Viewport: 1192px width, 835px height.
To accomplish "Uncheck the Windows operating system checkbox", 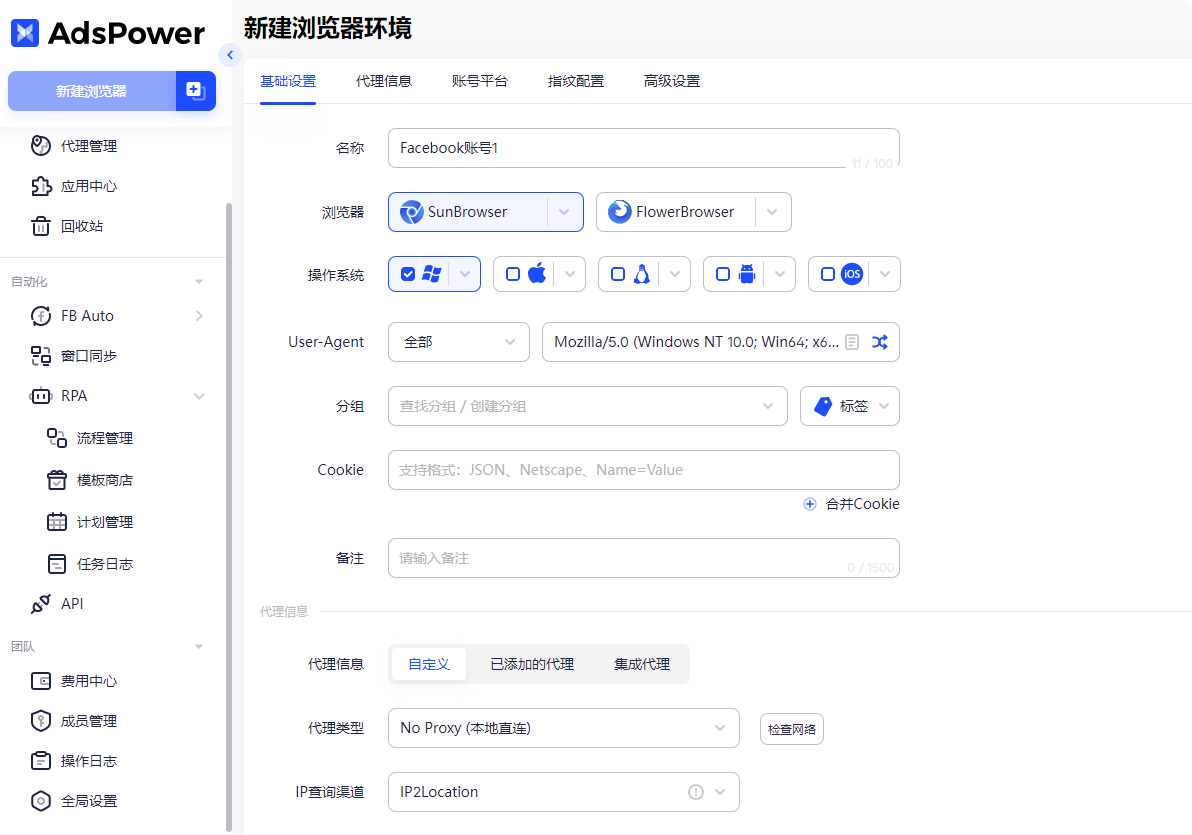I will 408,275.
